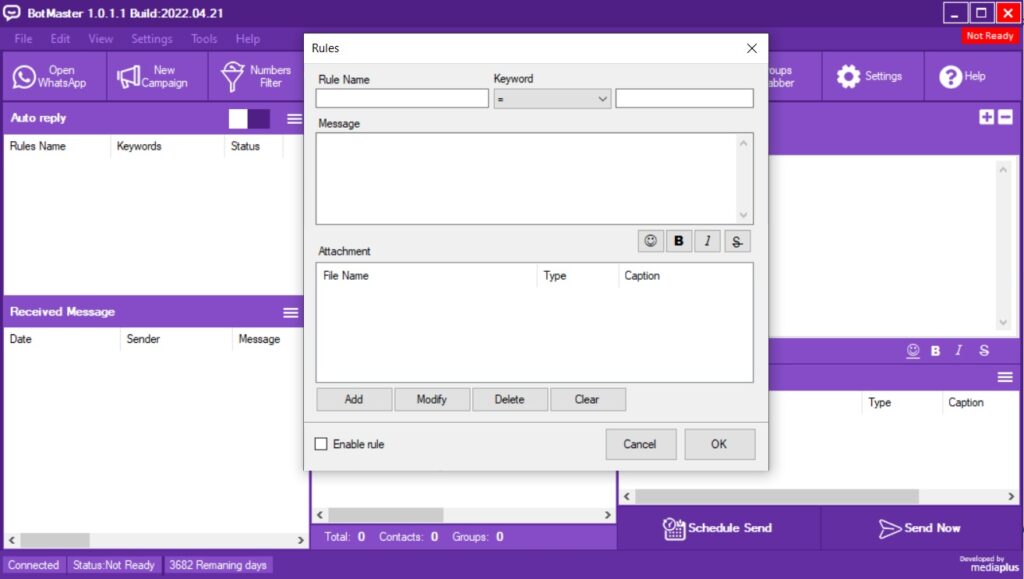Open the Received Message panel menu
The image size is (1024, 579).
(291, 313)
